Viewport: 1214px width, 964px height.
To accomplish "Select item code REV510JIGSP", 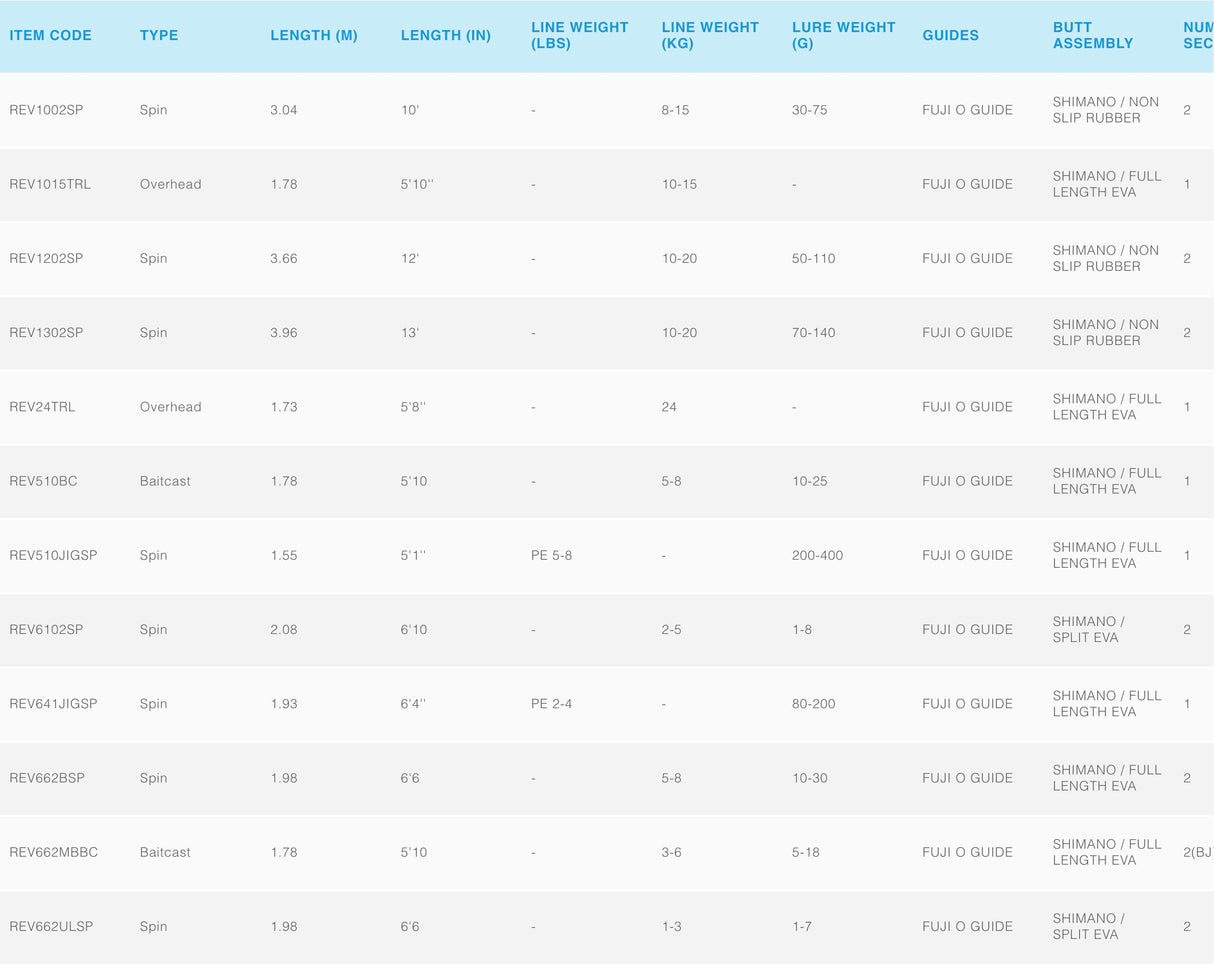I will click(53, 555).
